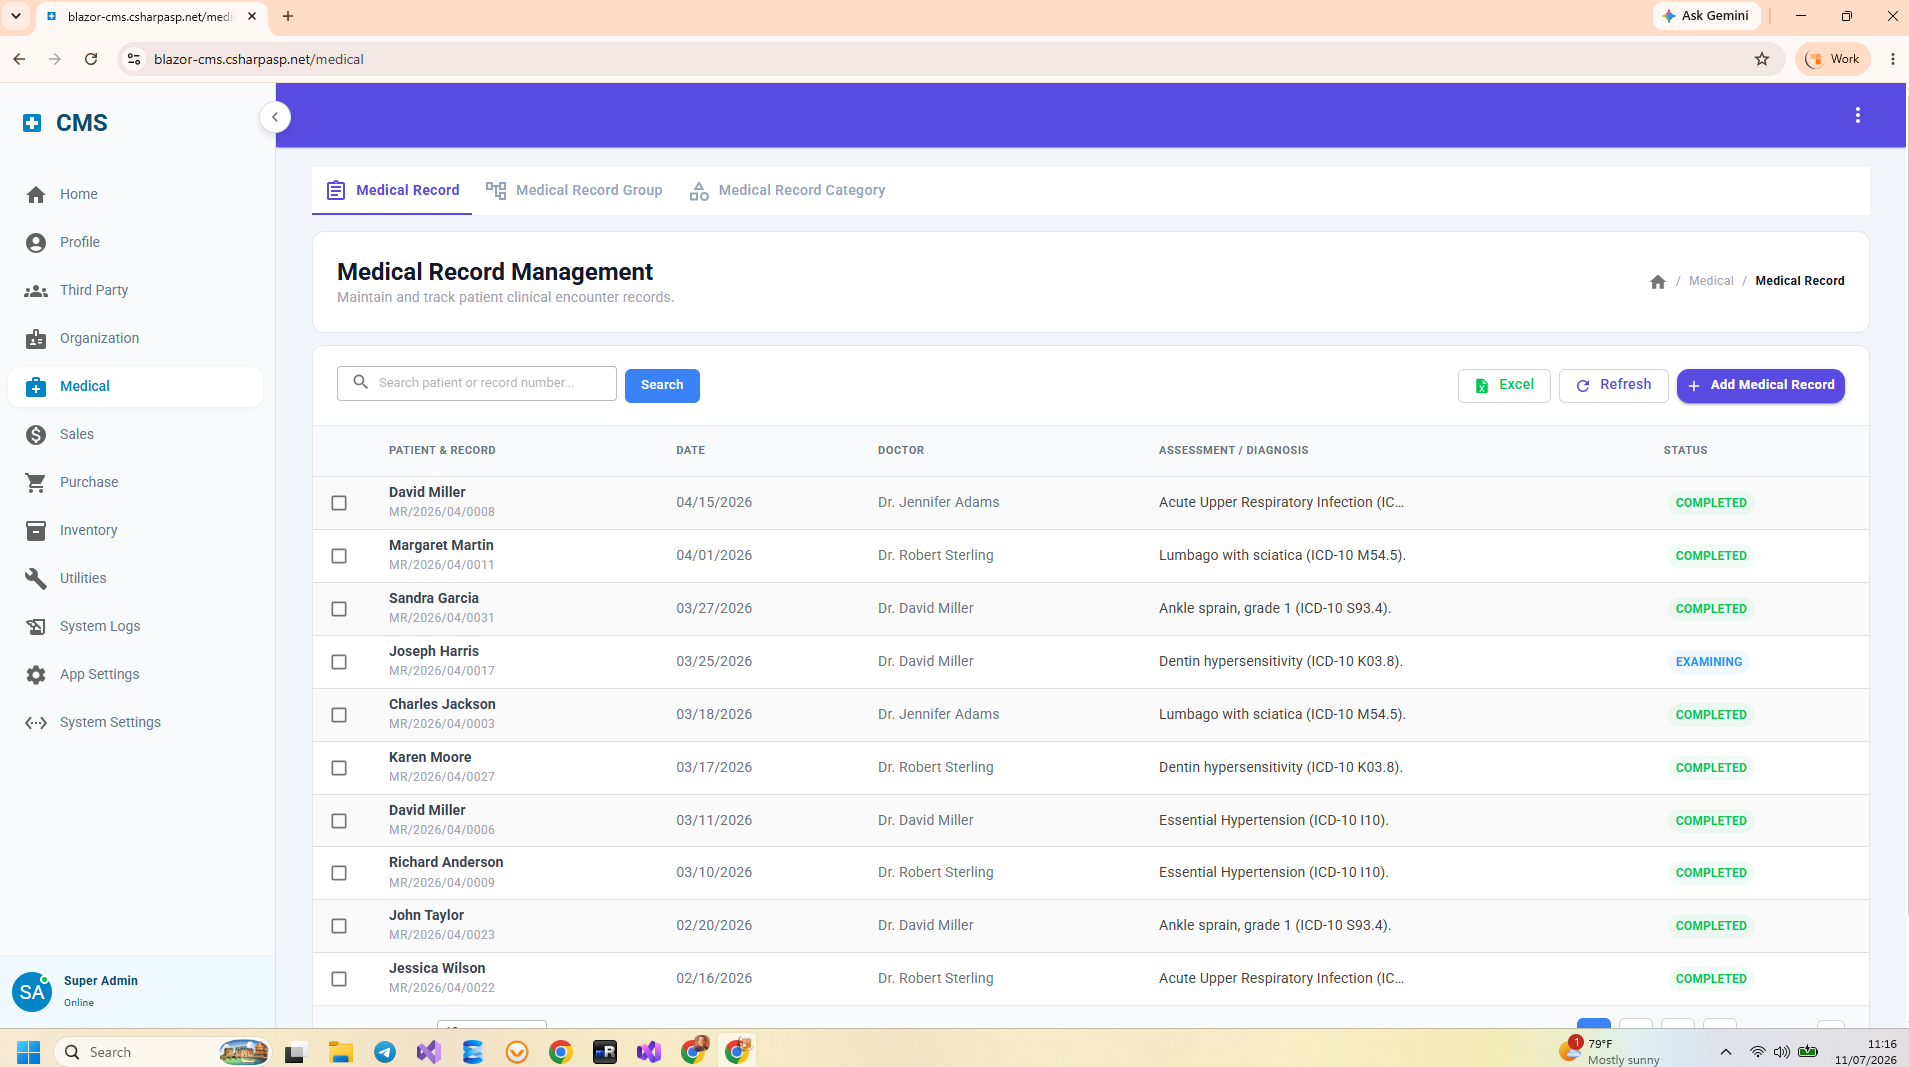Viewport: 1909px width, 1067px height.
Task: Check the Jessica Wilson row checkbox
Action: coord(339,979)
